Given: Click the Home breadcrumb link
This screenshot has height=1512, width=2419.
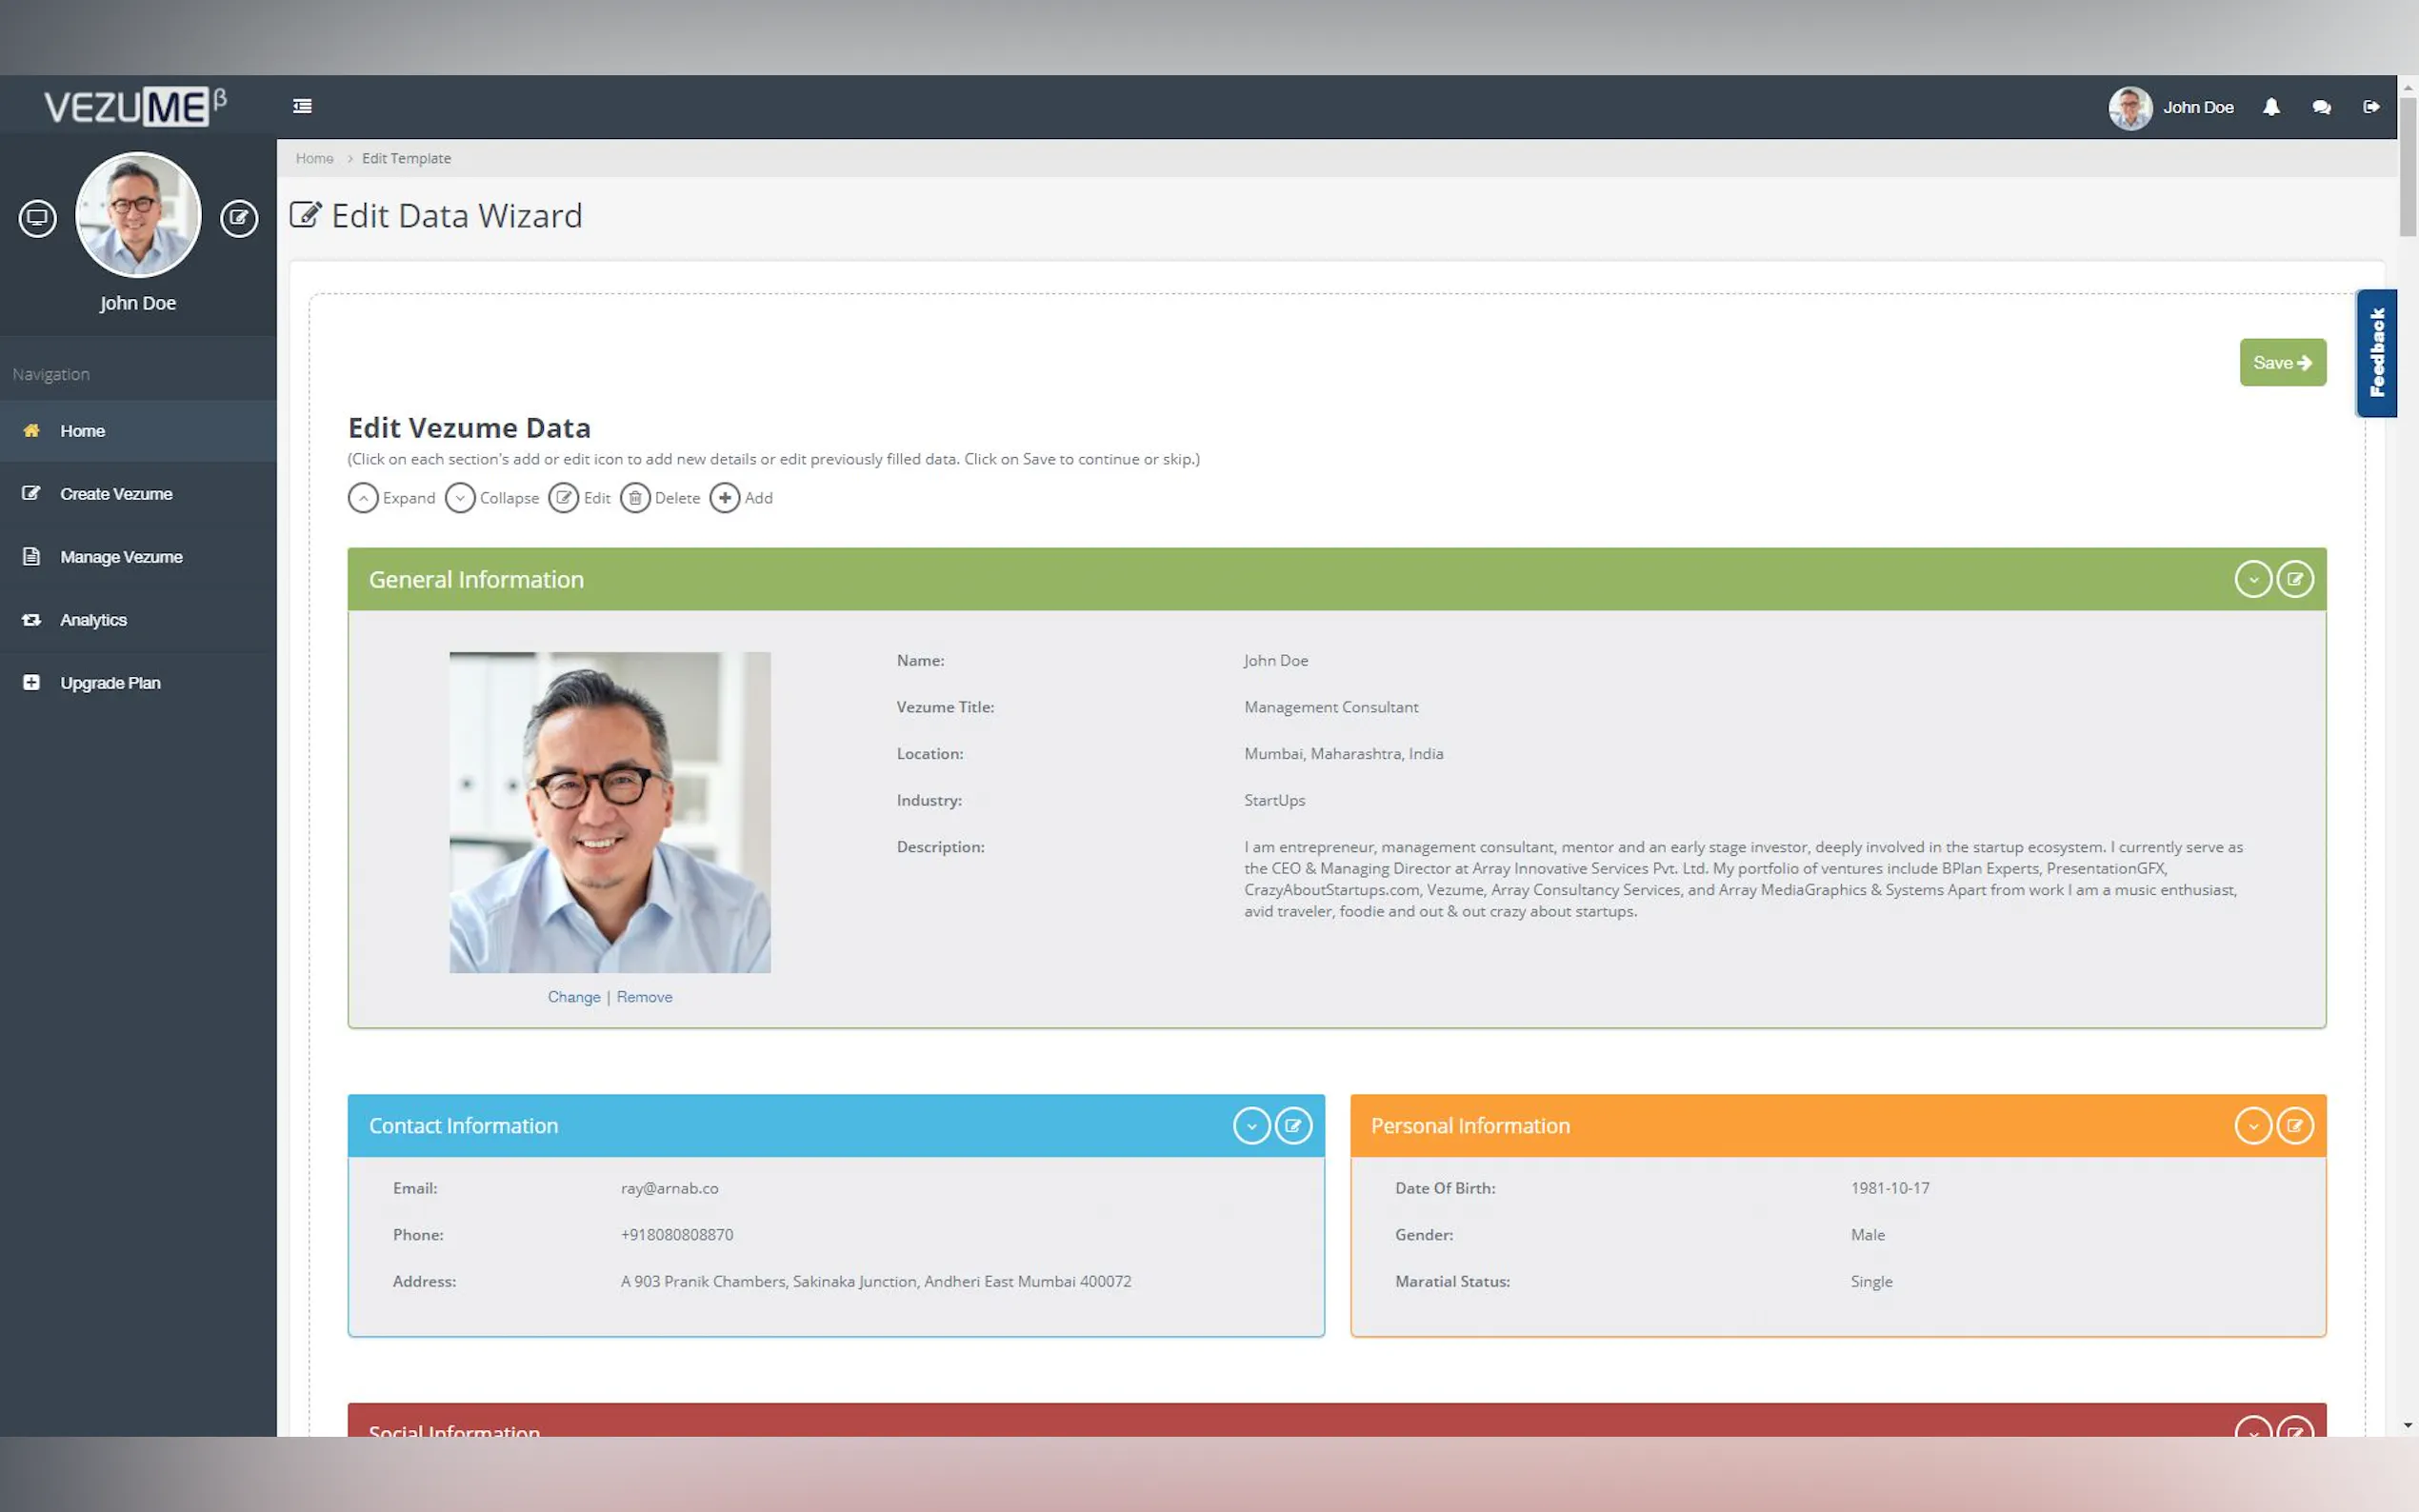Looking at the screenshot, I should coord(314,158).
